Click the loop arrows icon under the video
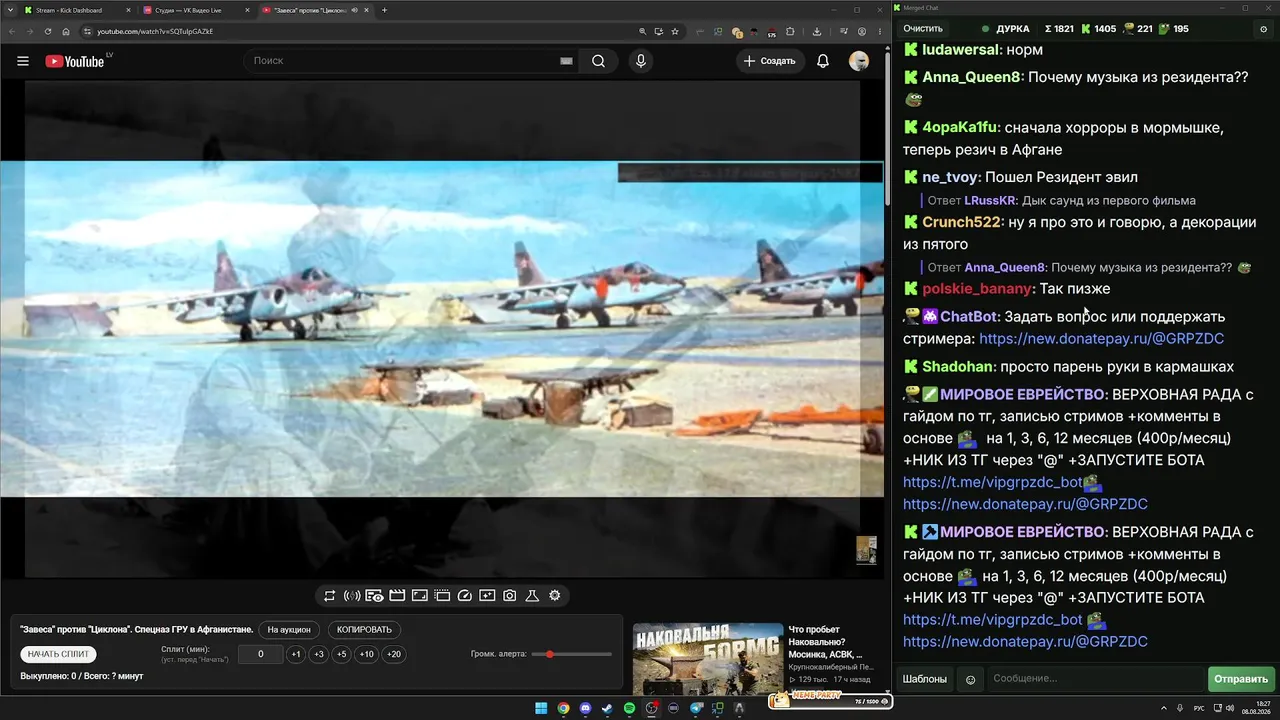 pyautogui.click(x=329, y=596)
